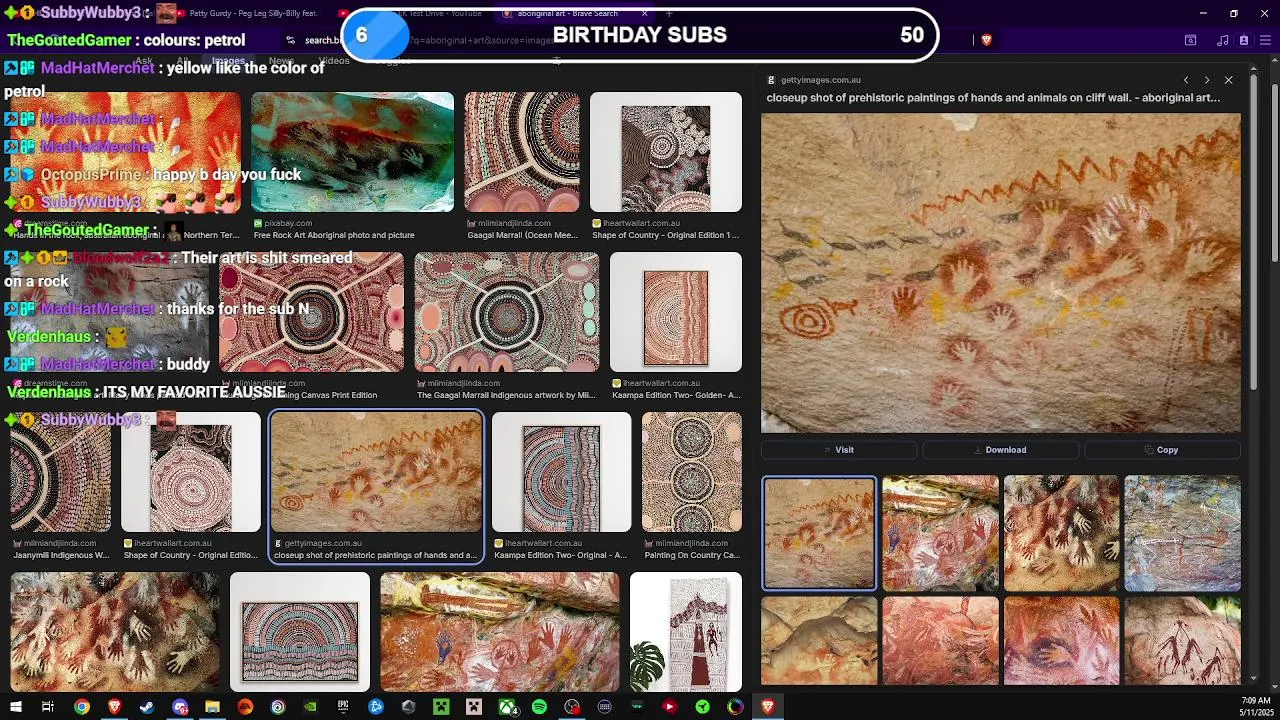Screen dimensions: 1280x720
Task: Open the red play-button taskbar app
Action: [x=670, y=707]
